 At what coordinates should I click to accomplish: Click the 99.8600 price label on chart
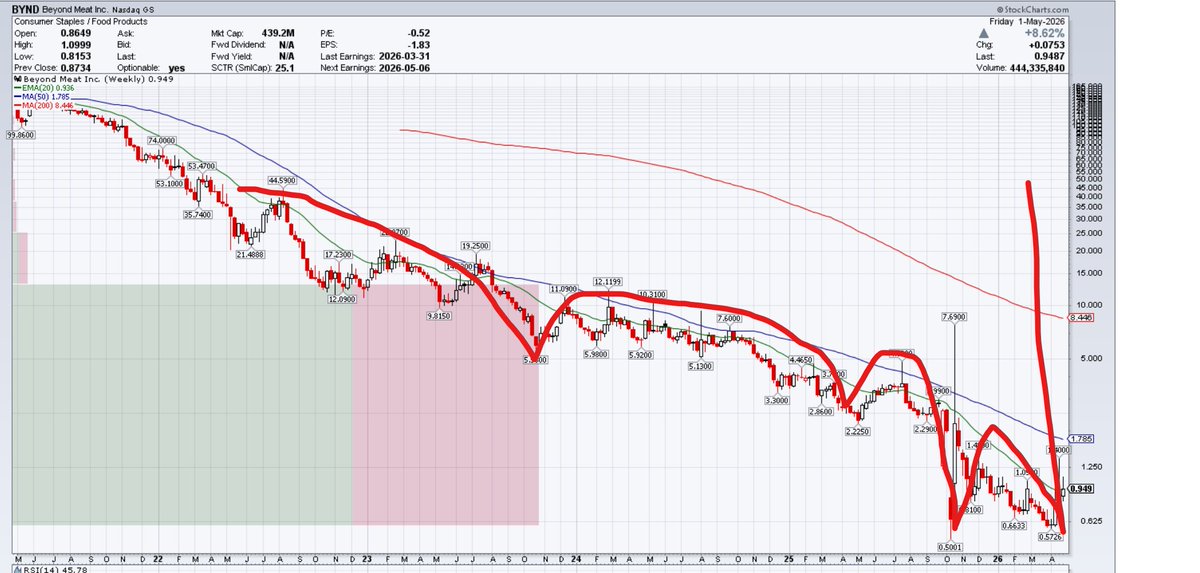(21, 133)
